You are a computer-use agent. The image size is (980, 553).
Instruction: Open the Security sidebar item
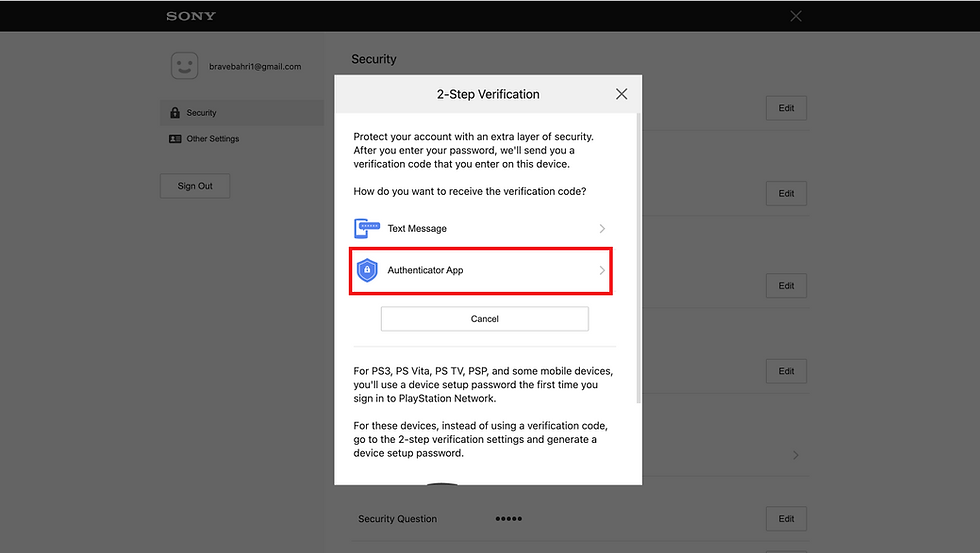click(242, 112)
